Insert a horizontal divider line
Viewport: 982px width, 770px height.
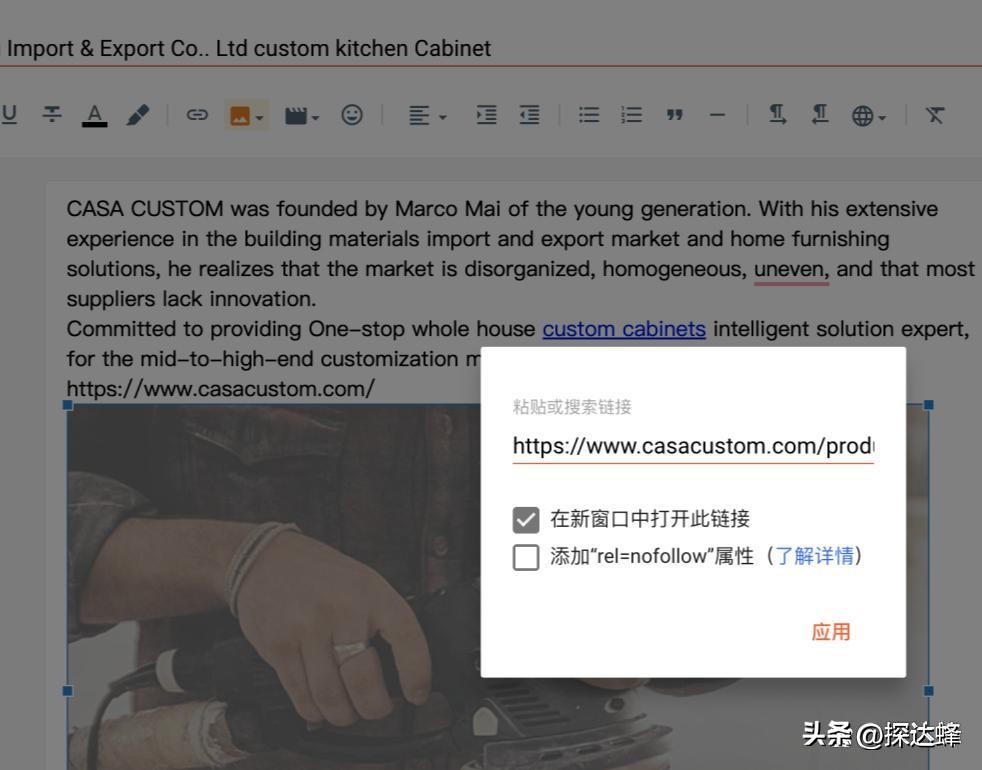(x=717, y=114)
